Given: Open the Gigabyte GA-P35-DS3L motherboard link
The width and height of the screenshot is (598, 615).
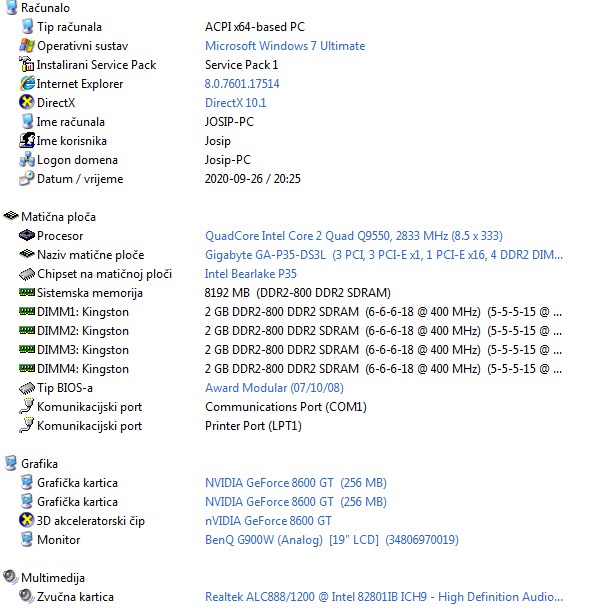Looking at the screenshot, I should coord(384,255).
